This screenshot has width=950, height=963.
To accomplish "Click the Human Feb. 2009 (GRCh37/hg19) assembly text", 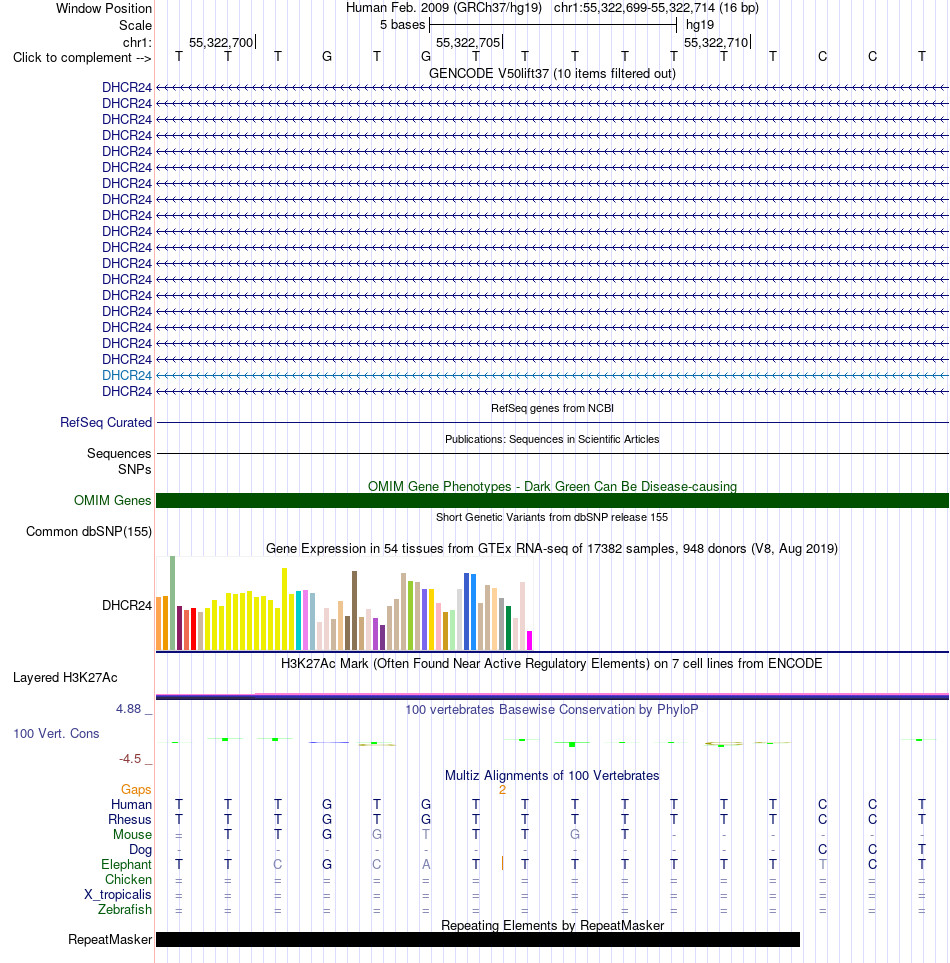I will pyautogui.click(x=443, y=8).
